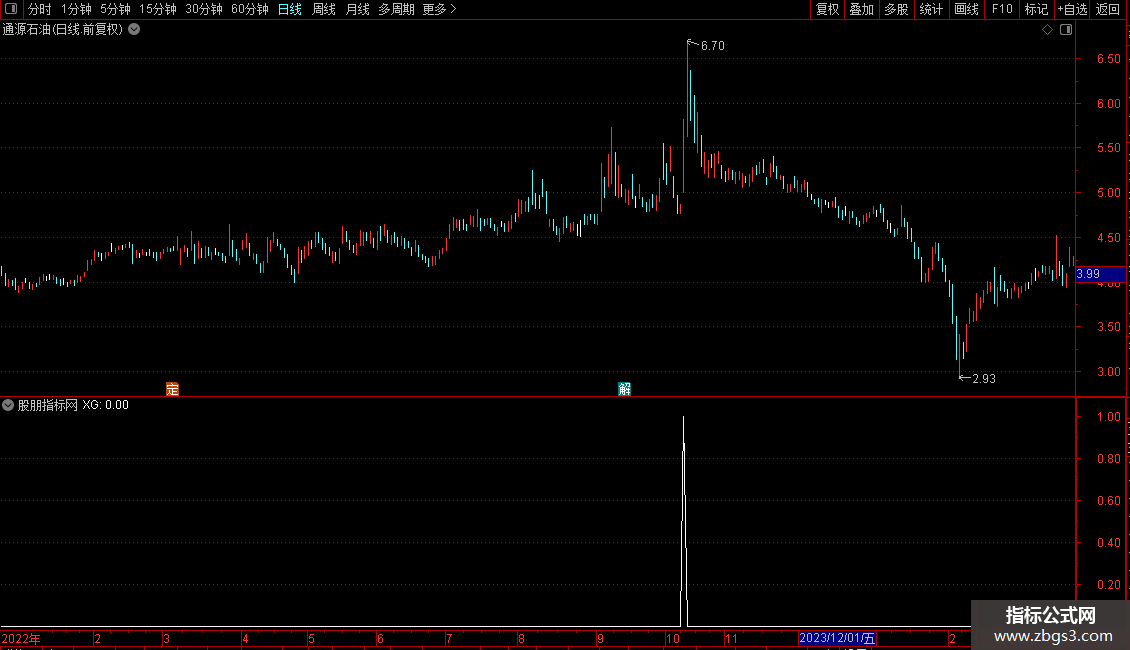Viewport: 1130px width, 650px height.
Task: Switch to 月线 monthly chart
Action: coord(357,9)
